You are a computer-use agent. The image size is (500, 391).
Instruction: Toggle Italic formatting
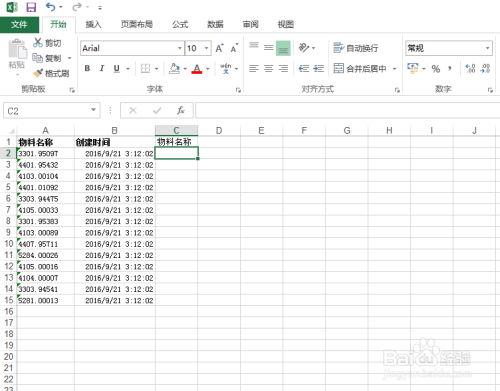click(102, 68)
